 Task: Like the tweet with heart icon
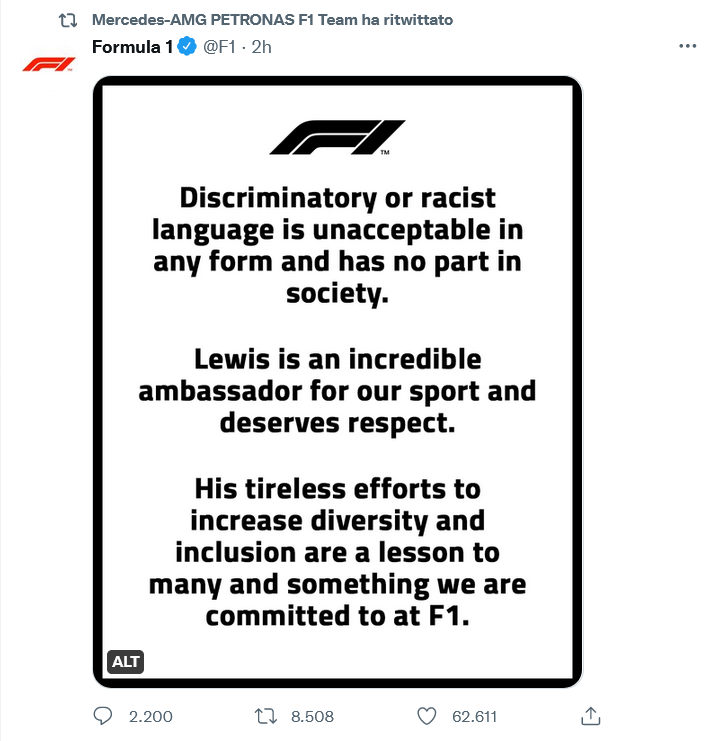427,716
